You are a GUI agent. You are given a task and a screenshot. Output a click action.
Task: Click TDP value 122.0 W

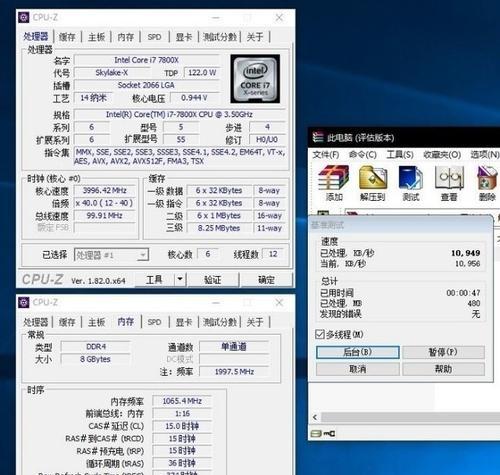pos(202,73)
